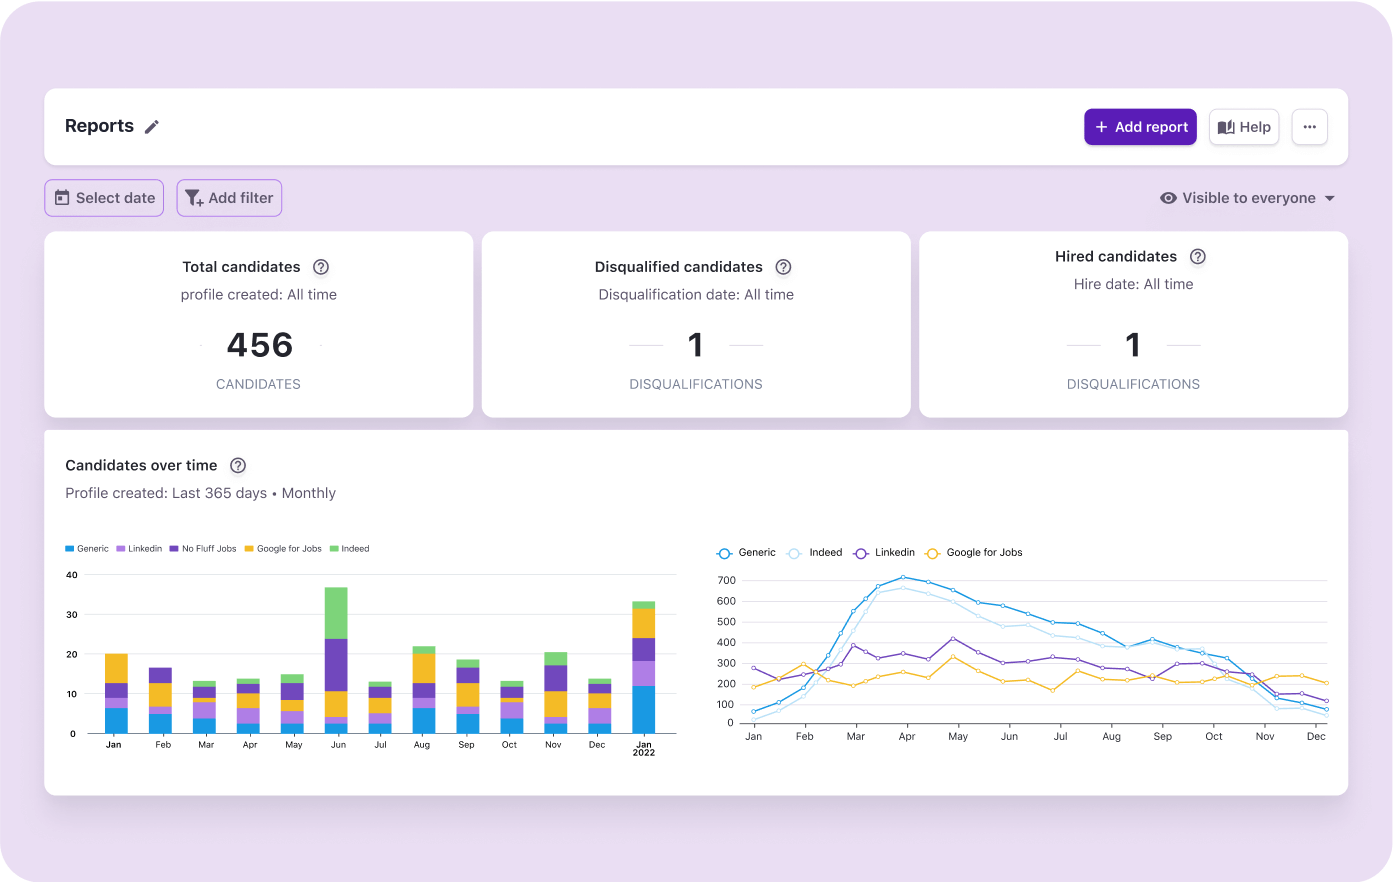The width and height of the screenshot is (1393, 882).
Task: Click the Help button with book icon
Action: click(x=1244, y=127)
